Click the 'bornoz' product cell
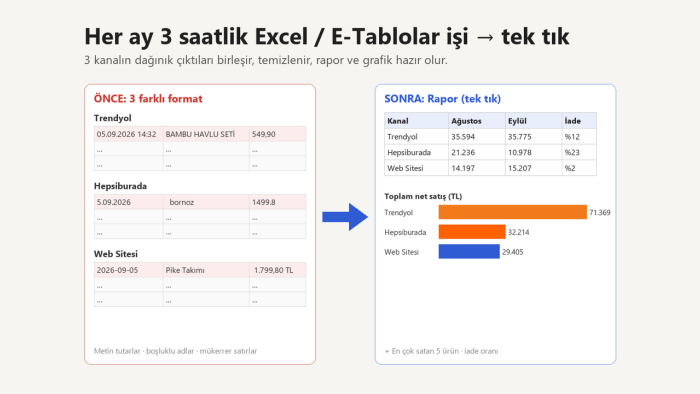The width and height of the screenshot is (700, 394). 206,202
